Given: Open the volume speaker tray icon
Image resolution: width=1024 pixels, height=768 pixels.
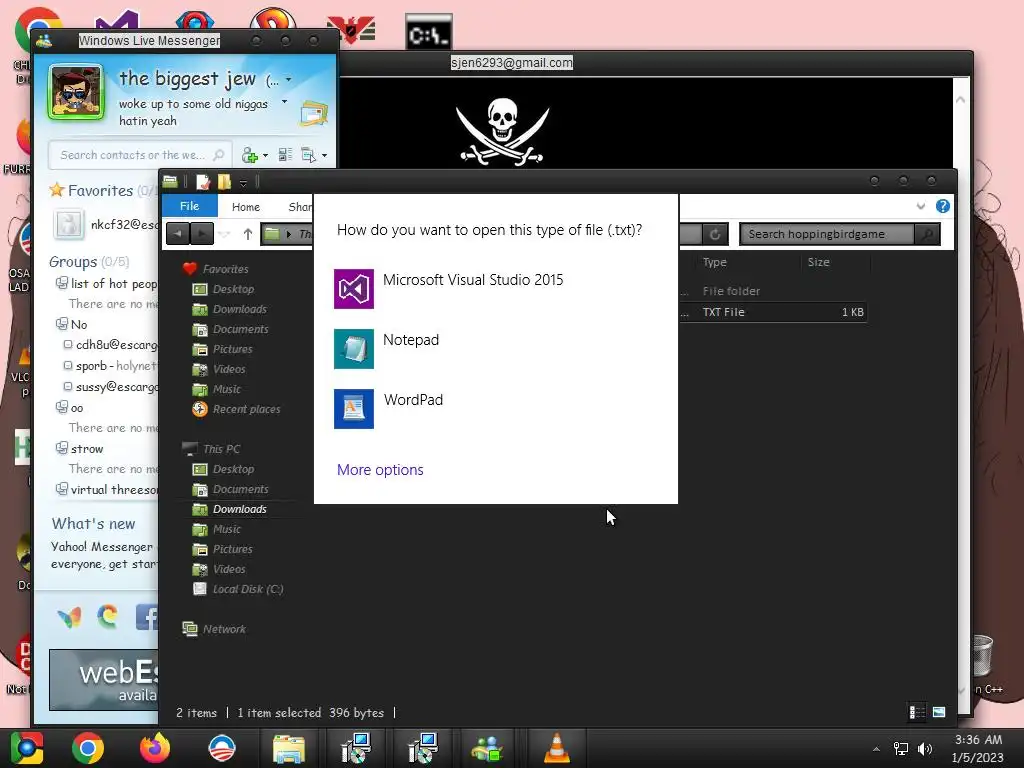Looking at the screenshot, I should (x=925, y=748).
